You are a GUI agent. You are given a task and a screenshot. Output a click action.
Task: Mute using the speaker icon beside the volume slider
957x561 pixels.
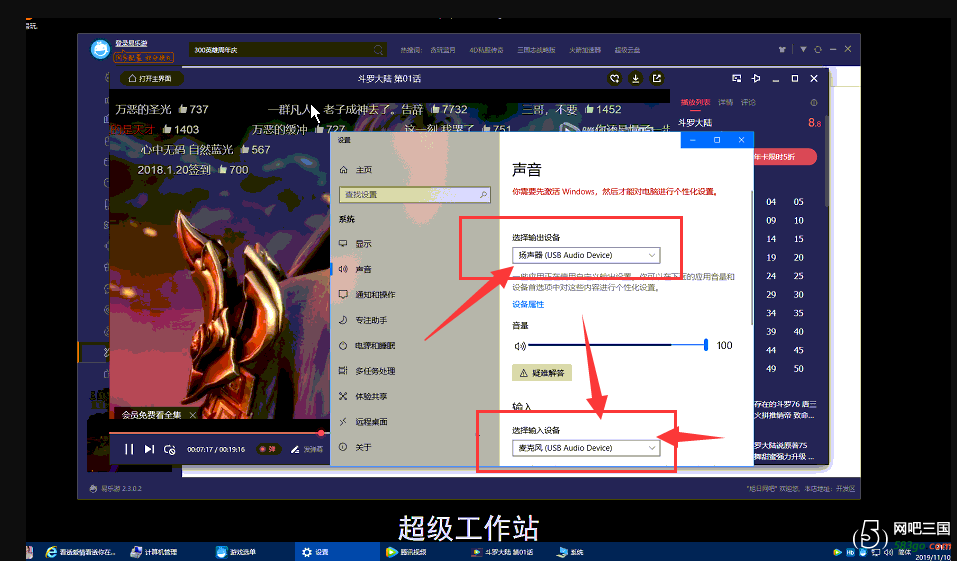[520, 346]
